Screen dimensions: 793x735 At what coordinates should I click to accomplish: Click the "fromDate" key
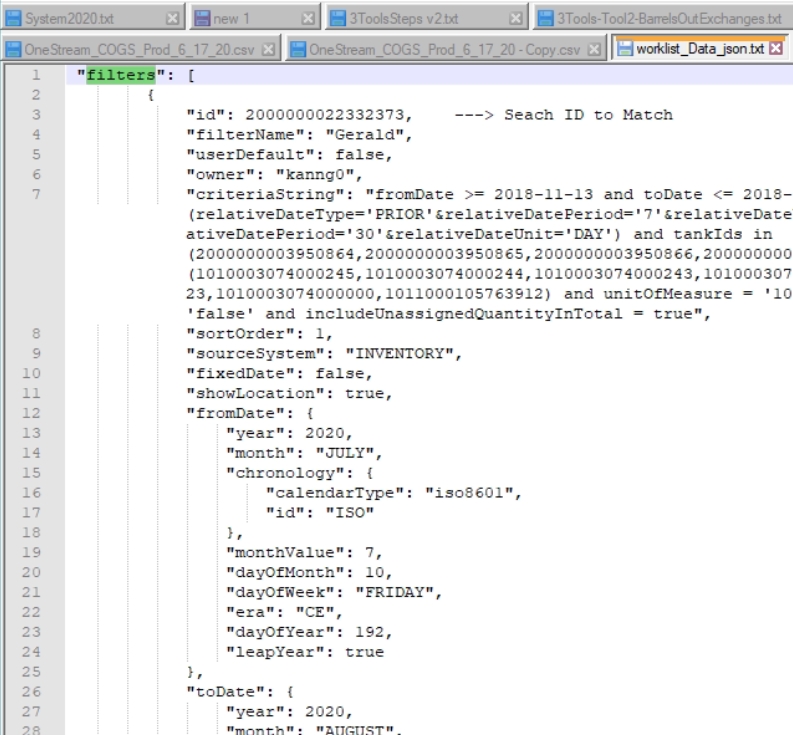coord(236,413)
